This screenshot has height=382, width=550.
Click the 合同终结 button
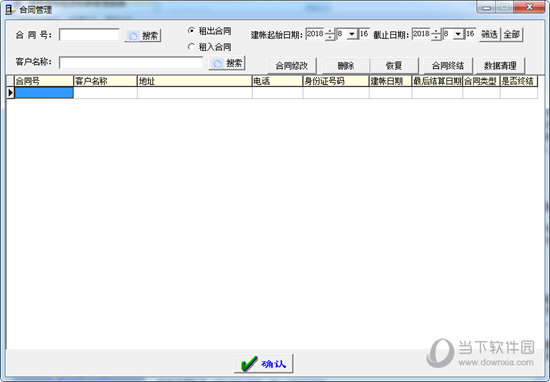click(448, 66)
